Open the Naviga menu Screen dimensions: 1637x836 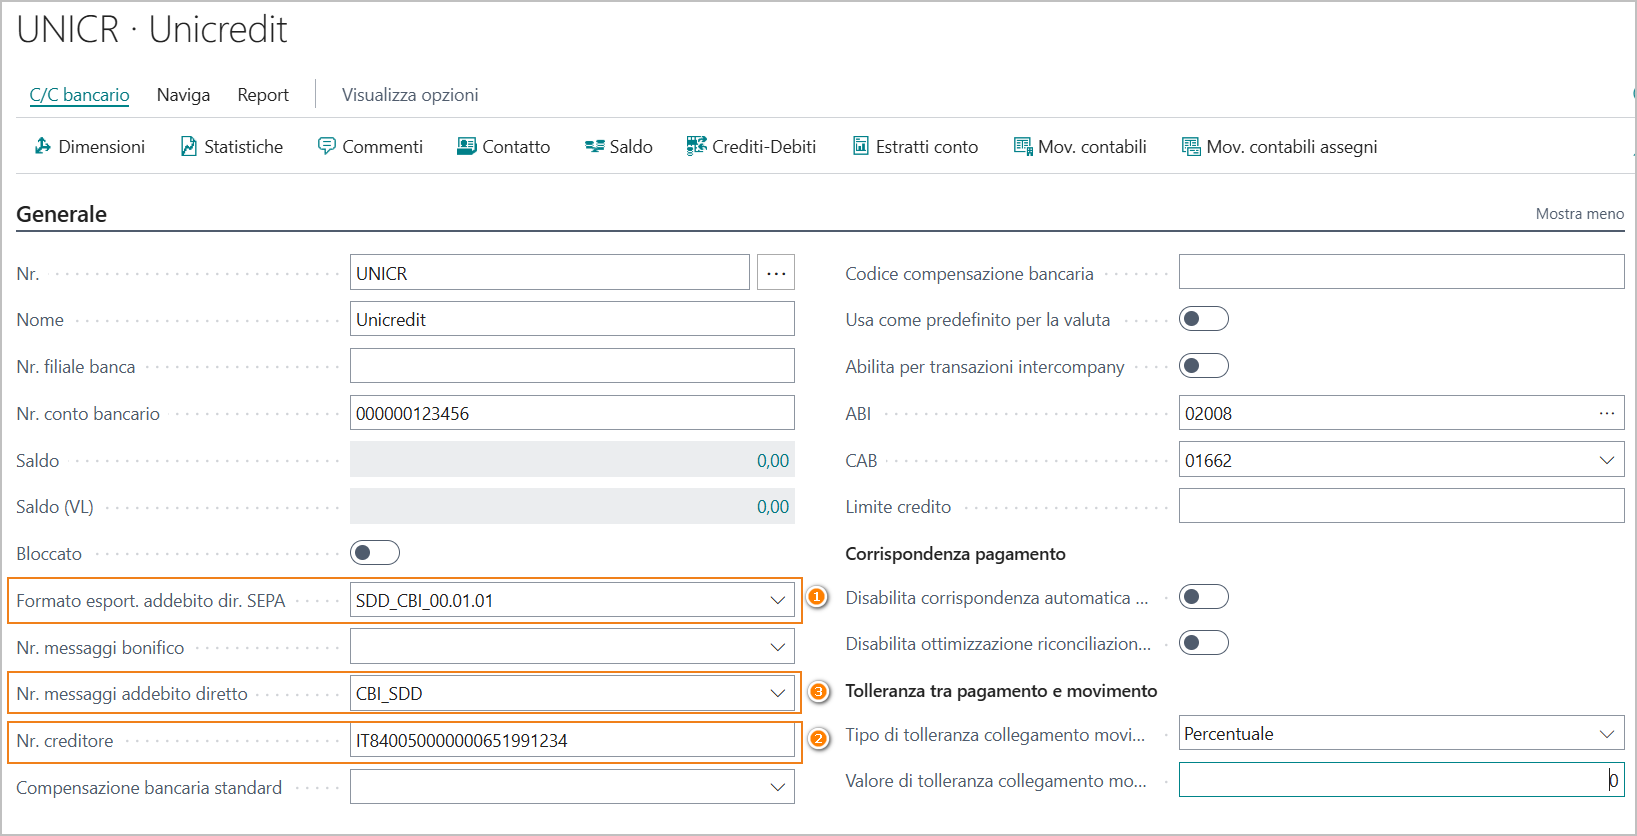(x=183, y=95)
